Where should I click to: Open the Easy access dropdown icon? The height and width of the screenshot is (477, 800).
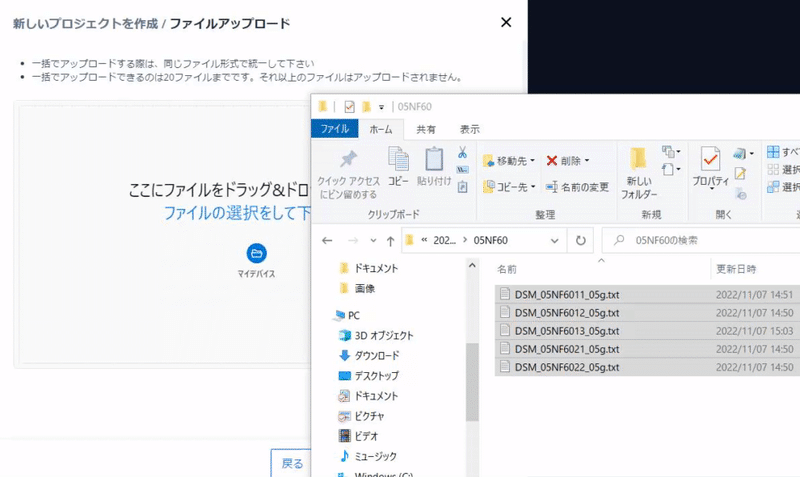670,169
